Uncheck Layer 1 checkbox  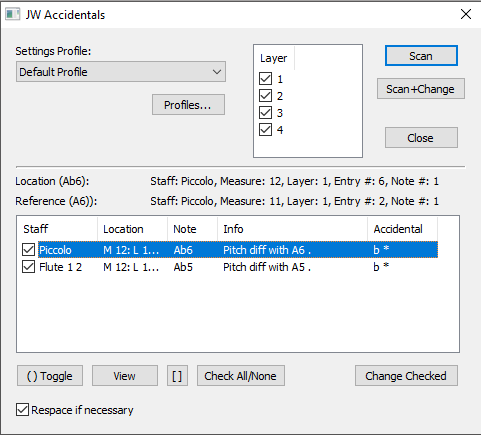pos(265,79)
